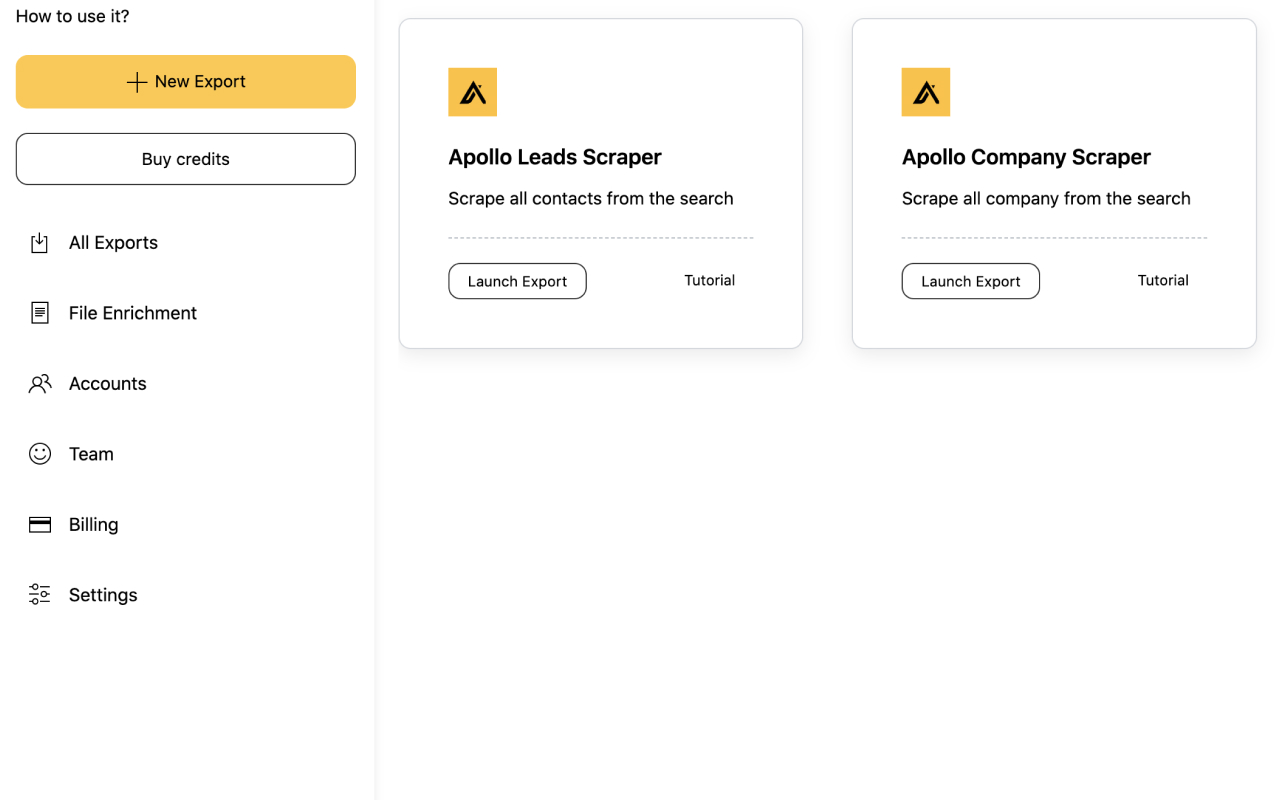
Task: Click the 'How to use it?' text
Action: [72, 16]
